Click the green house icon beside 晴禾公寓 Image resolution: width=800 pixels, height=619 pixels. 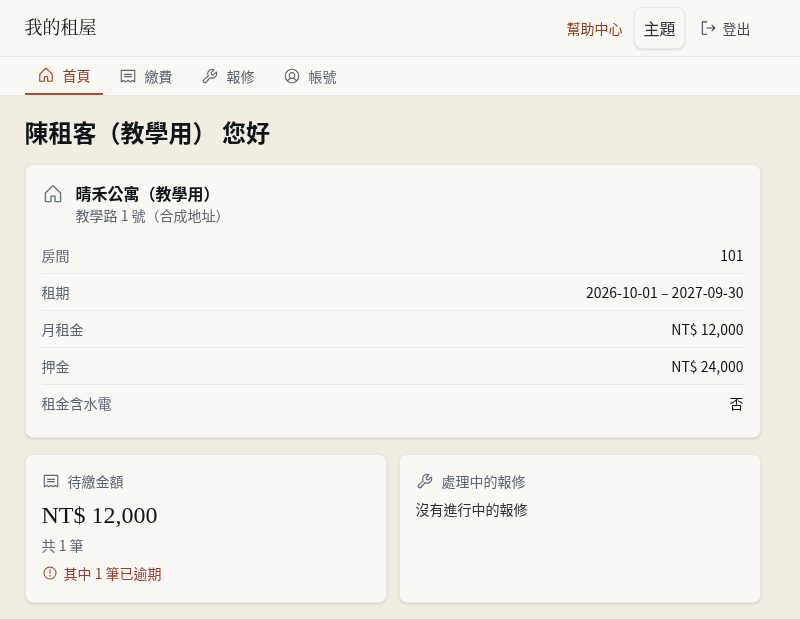click(53, 194)
